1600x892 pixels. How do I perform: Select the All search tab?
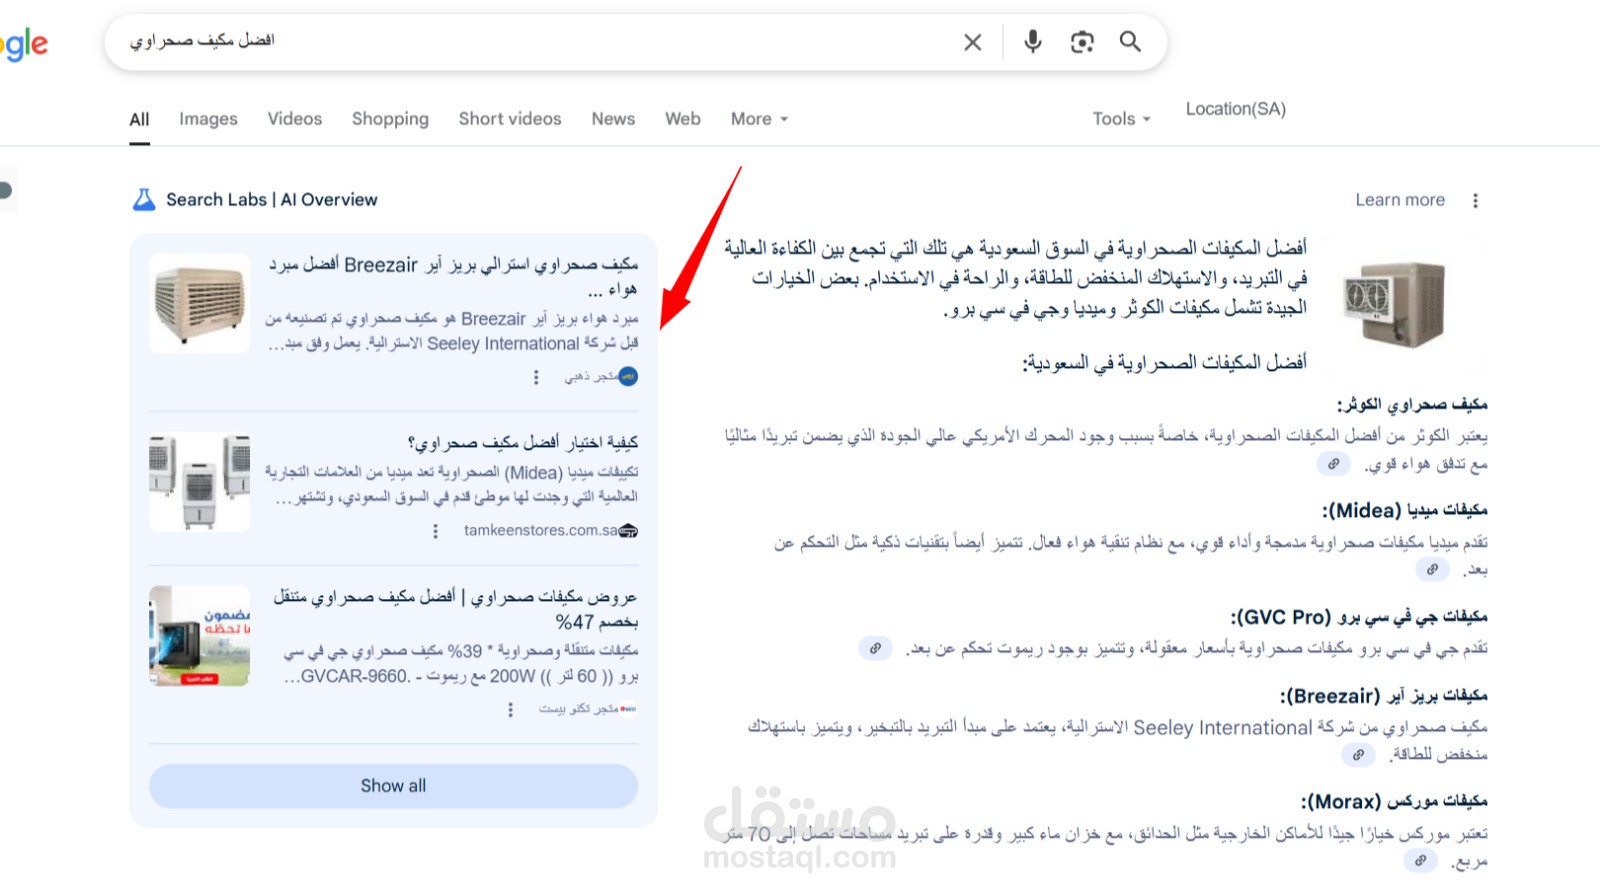pyautogui.click(x=139, y=119)
